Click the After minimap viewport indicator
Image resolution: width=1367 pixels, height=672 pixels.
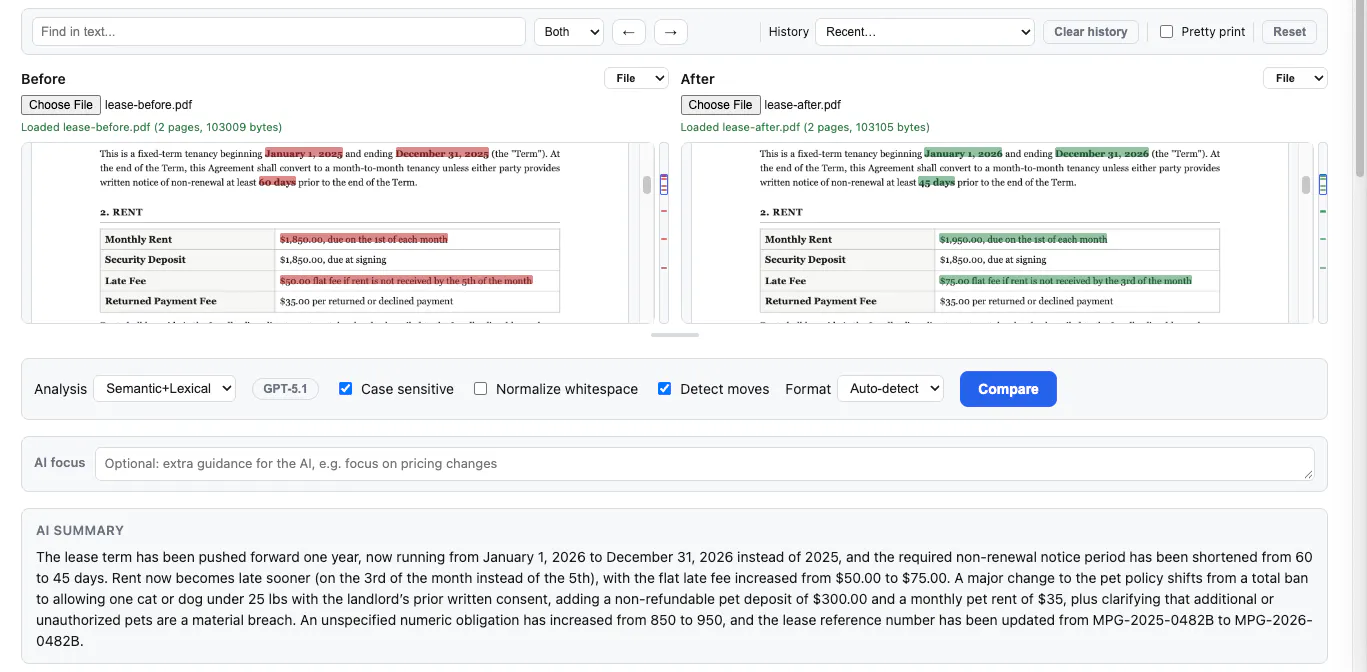tap(1323, 184)
